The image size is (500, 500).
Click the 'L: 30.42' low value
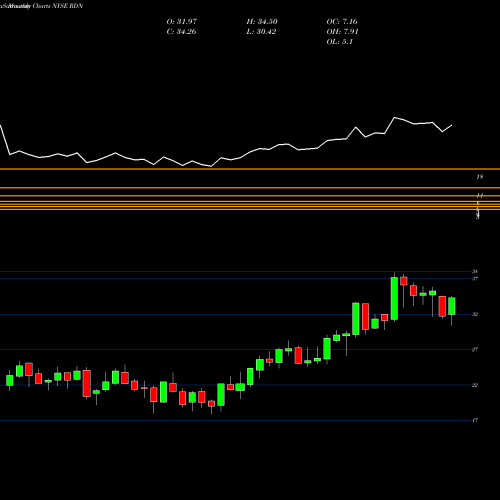(x=261, y=32)
